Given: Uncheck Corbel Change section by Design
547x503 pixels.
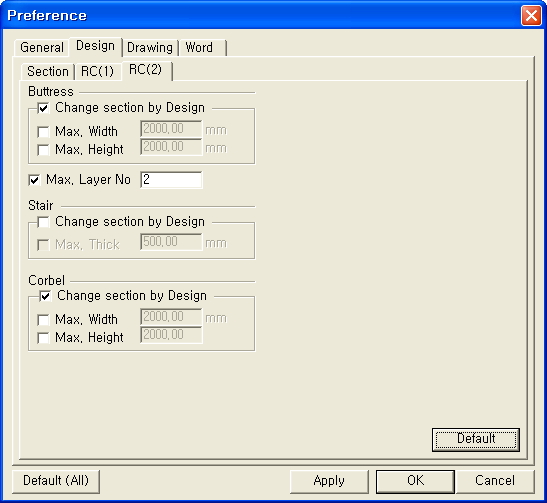Looking at the screenshot, I should click(45, 296).
